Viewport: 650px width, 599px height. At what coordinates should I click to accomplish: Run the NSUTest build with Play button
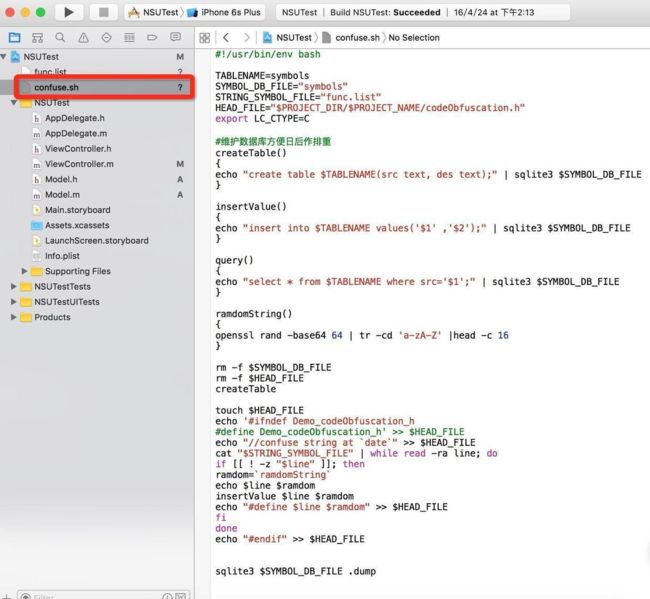69,12
